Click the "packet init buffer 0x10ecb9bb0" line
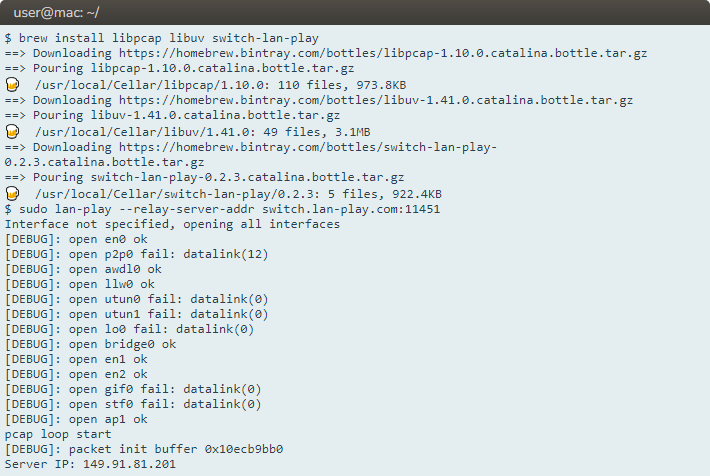Viewport: 710px width, 476px height. click(x=144, y=450)
